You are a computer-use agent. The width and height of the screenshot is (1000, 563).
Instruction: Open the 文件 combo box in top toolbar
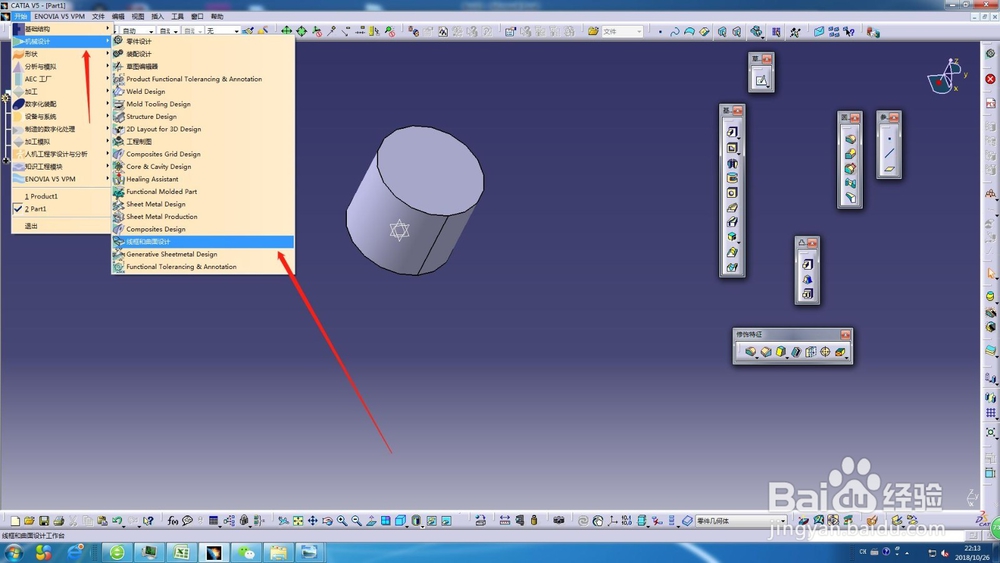(x=622, y=31)
